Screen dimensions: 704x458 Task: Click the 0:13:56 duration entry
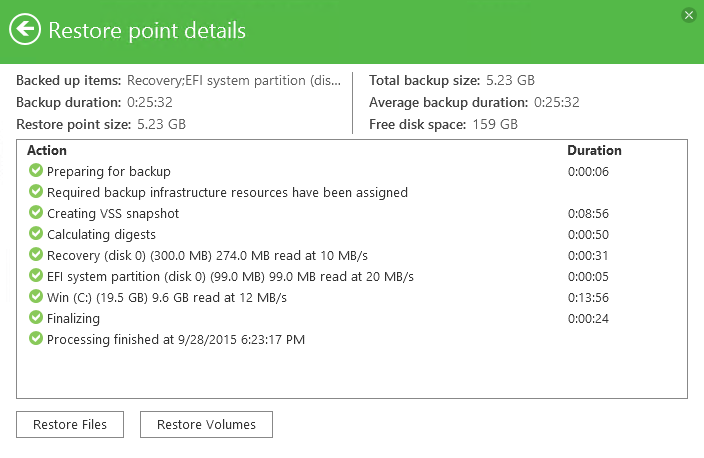tap(588, 298)
